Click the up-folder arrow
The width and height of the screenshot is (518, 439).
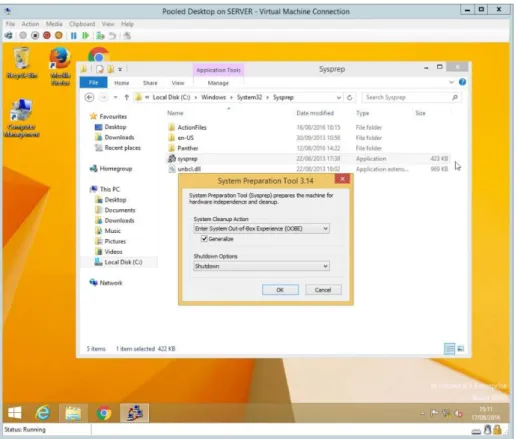(126, 97)
